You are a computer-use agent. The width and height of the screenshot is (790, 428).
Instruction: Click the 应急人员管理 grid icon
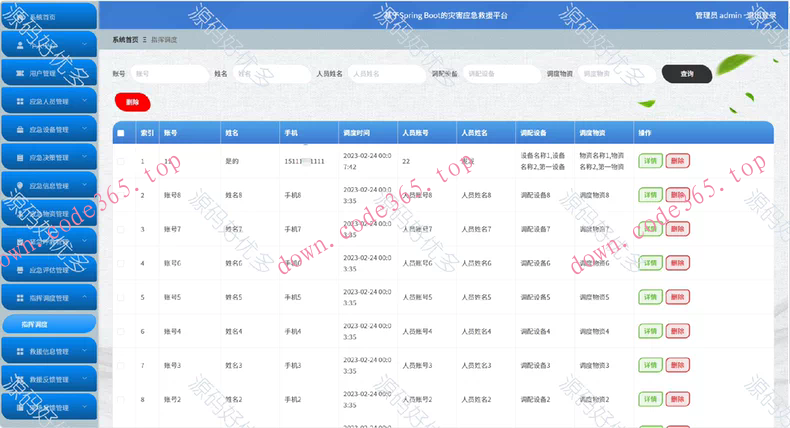point(21,102)
